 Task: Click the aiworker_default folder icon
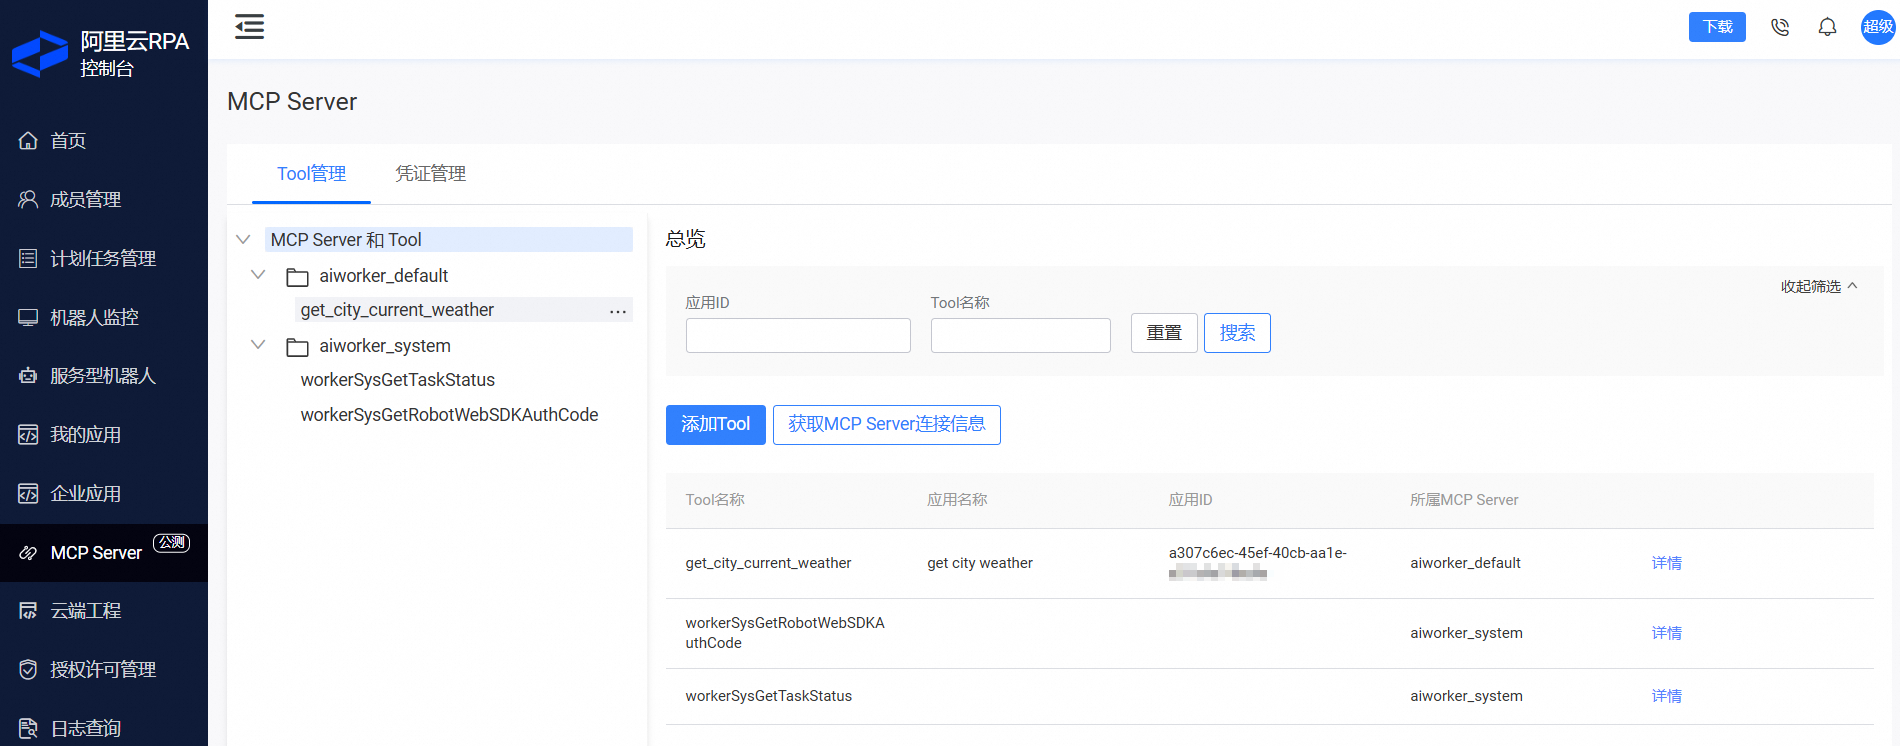click(297, 277)
